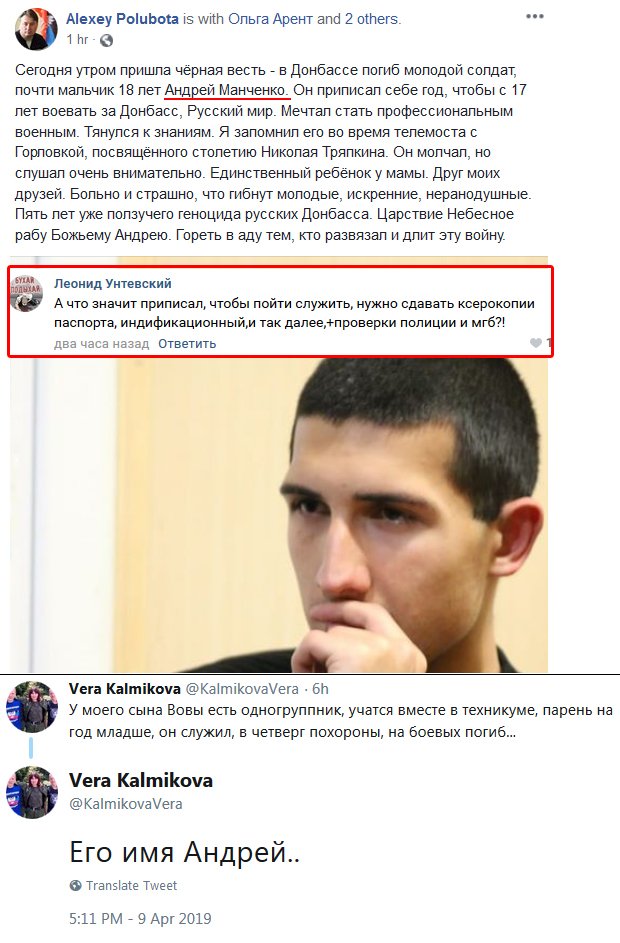Click Alexey Polubota's profile avatar
620x943 pixels.
(35, 28)
